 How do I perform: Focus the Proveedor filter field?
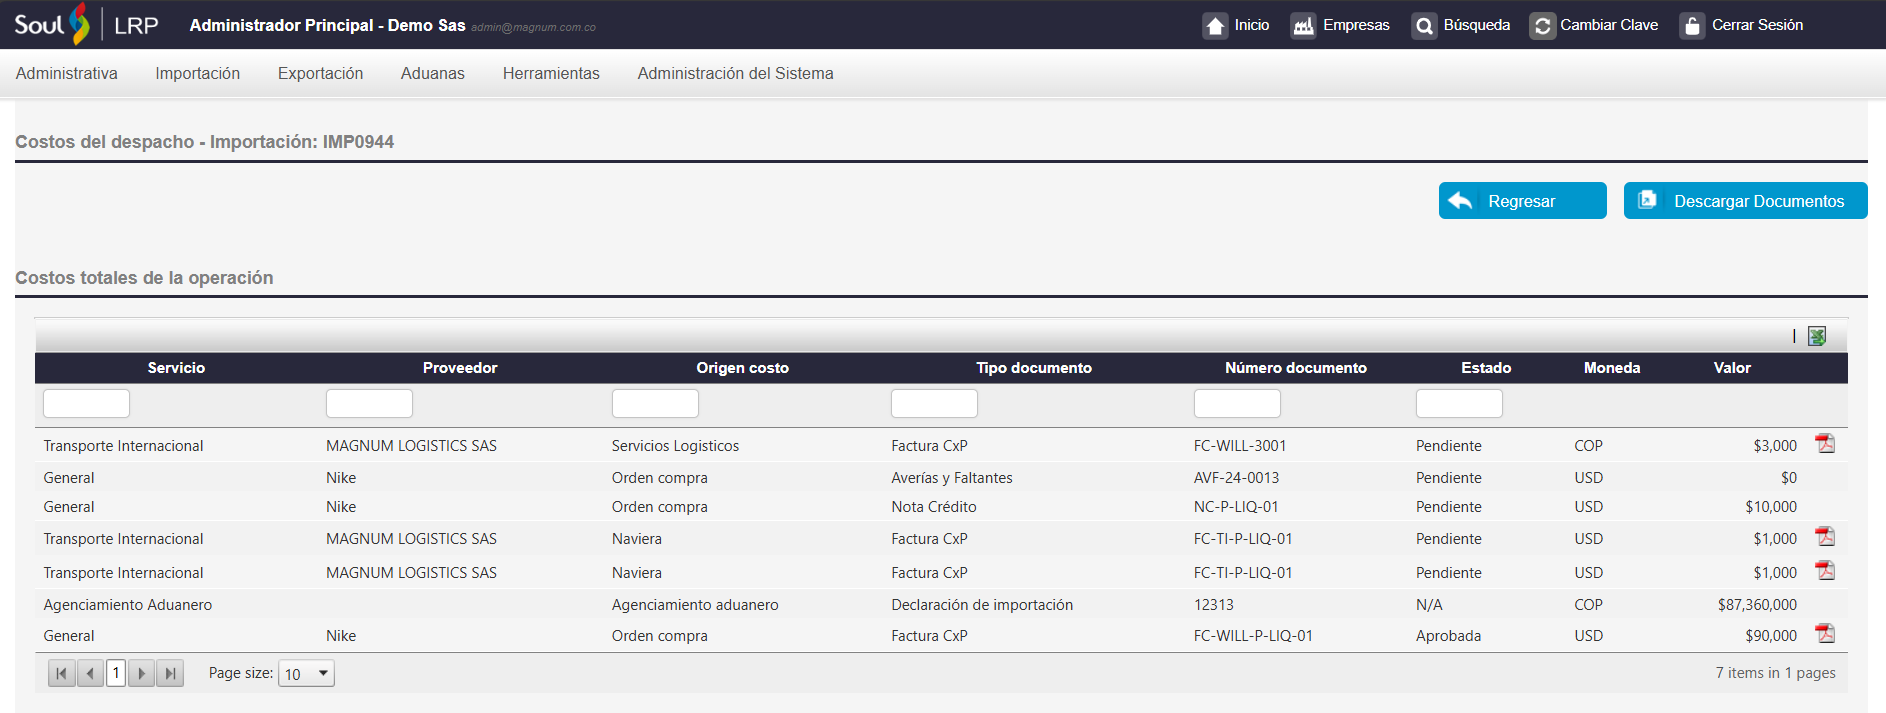click(x=369, y=403)
